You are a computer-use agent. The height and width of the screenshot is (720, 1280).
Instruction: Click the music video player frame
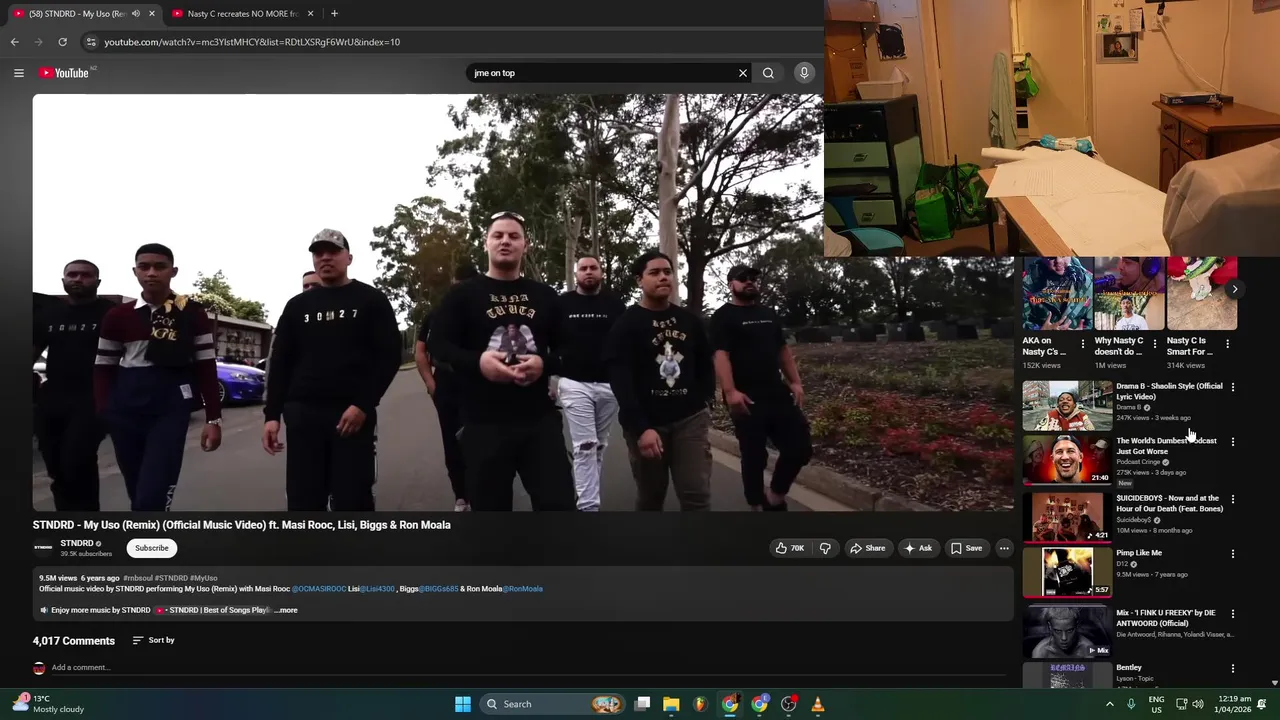[427, 302]
